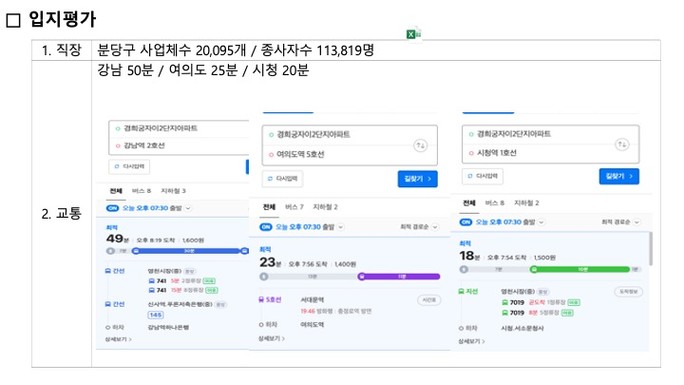Click 길찾기 button in 여의도역 panel
This screenshot has height=385, width=684.
pos(417,179)
